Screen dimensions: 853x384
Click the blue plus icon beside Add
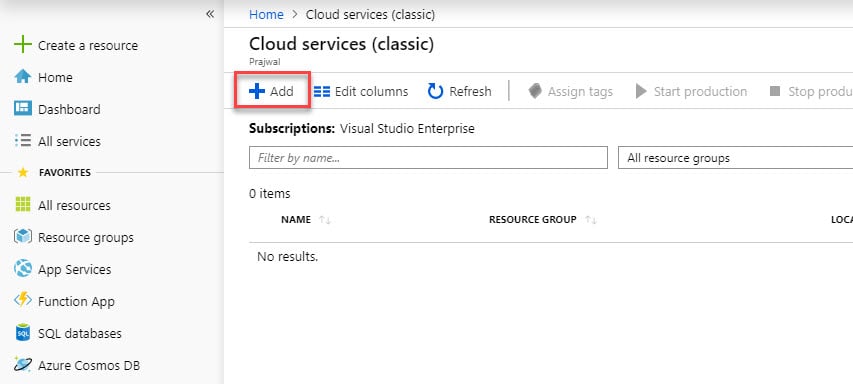tap(257, 91)
